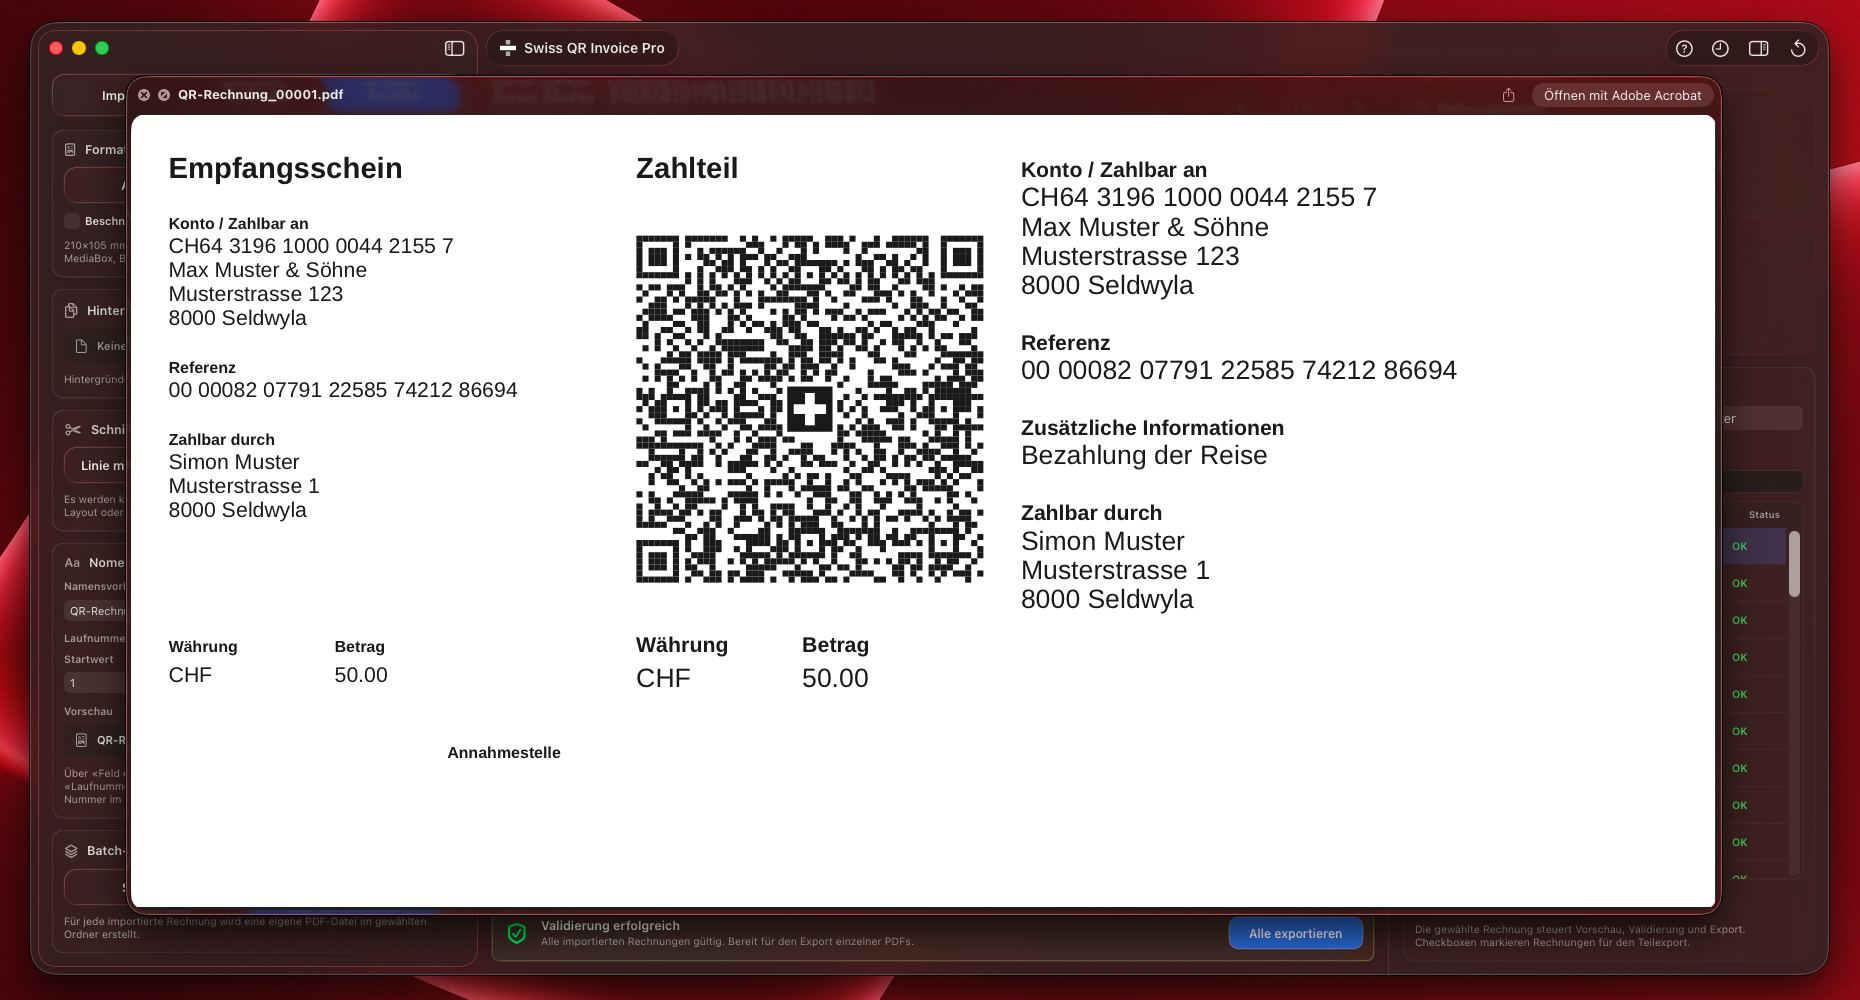Toggle the right inspector panel icon
1860x1000 pixels.
pos(1758,48)
